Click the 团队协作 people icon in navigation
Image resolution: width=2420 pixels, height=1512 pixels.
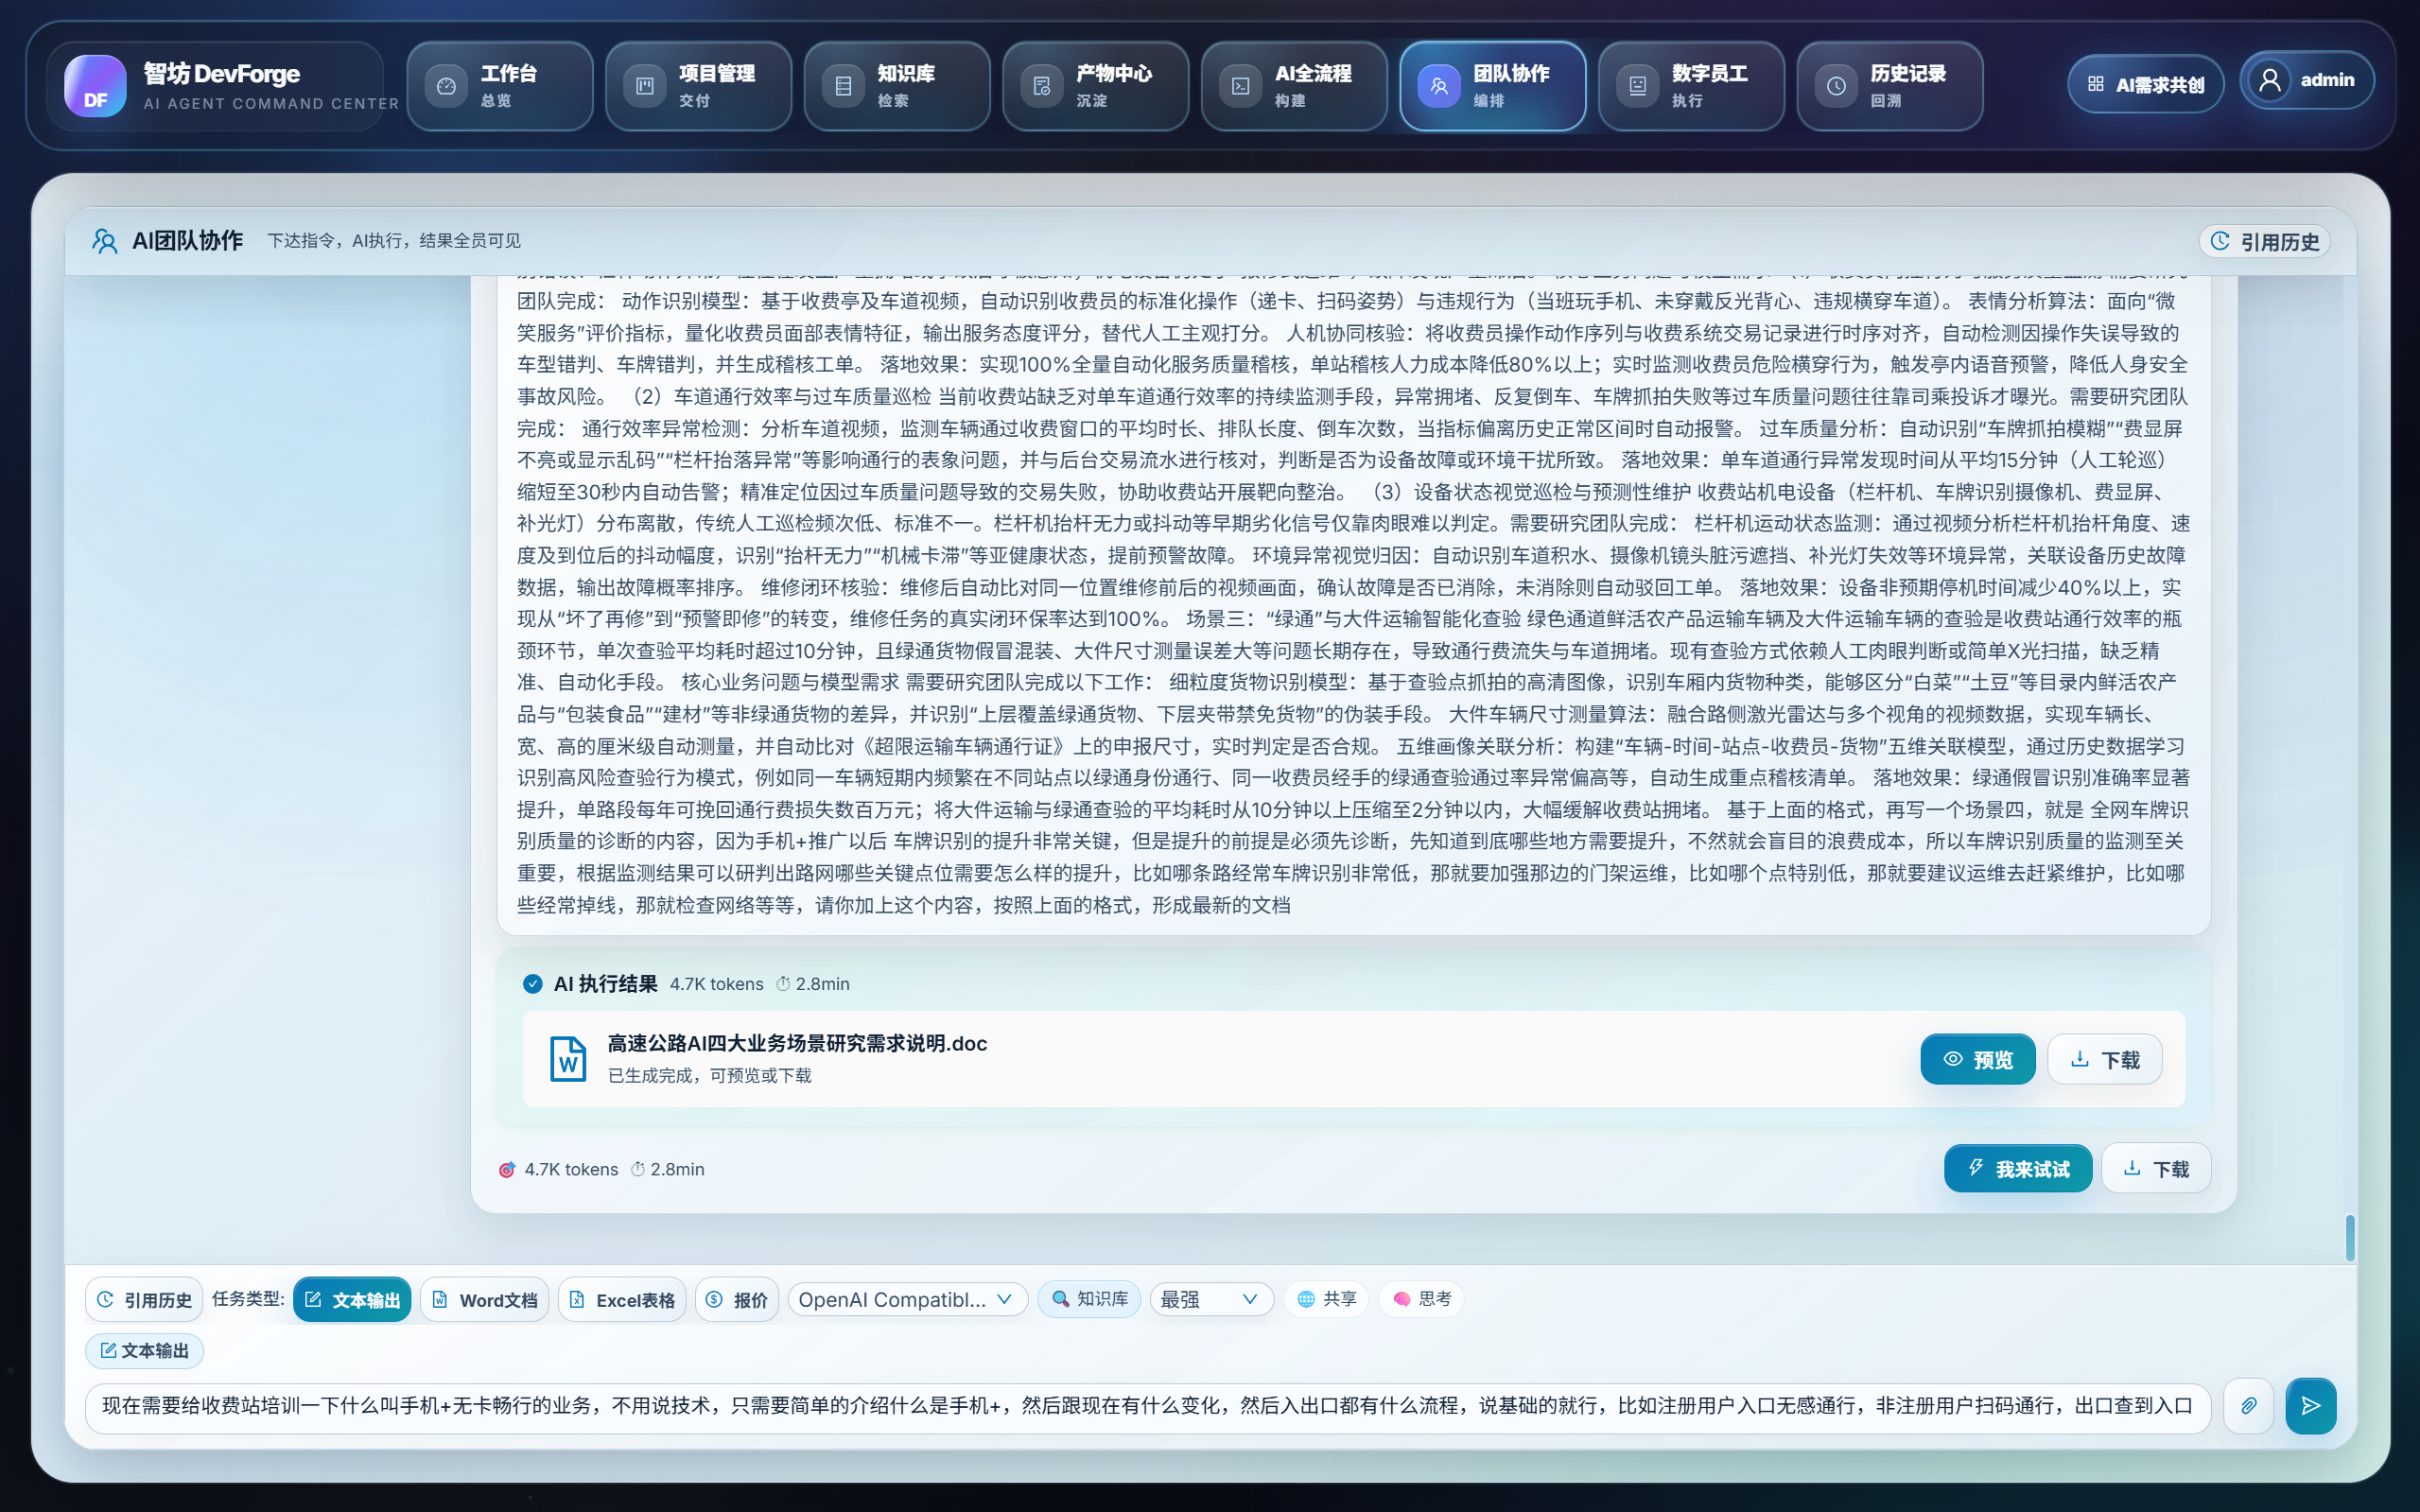tap(1439, 86)
